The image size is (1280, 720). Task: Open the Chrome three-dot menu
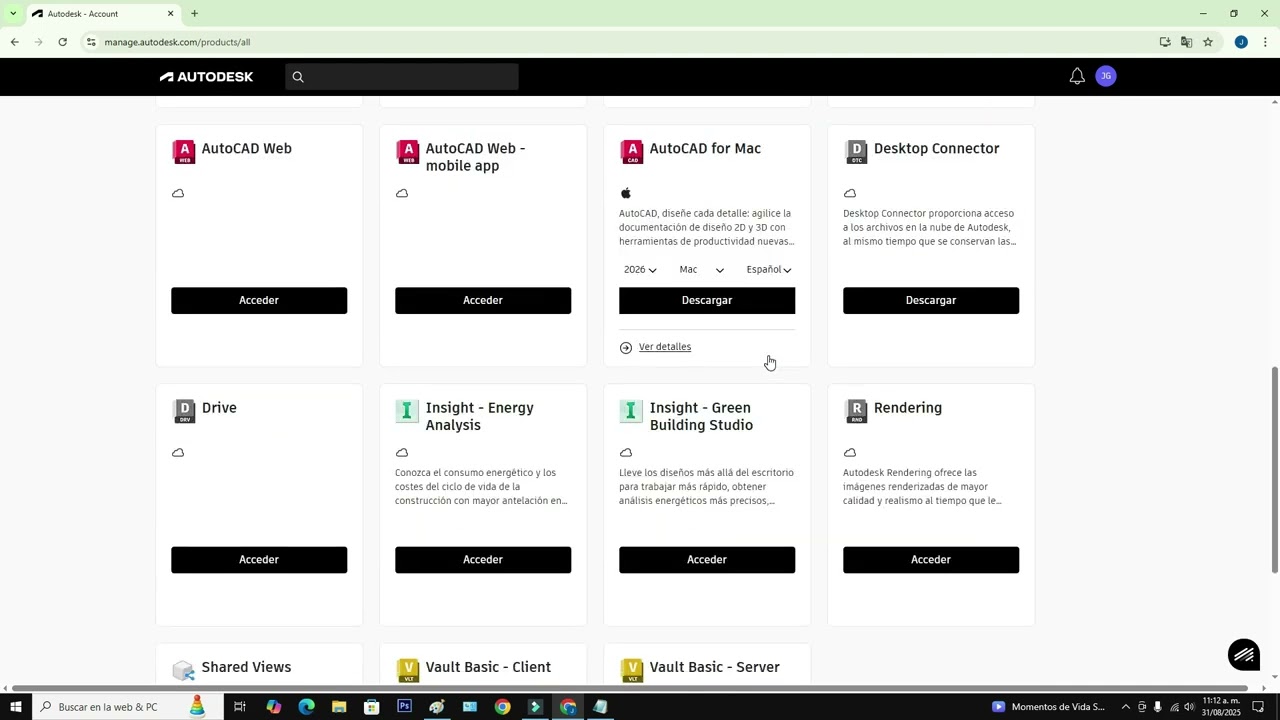point(1265,42)
